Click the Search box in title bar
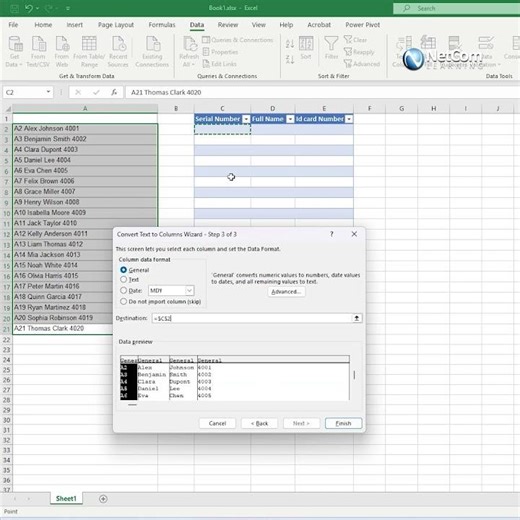The height and width of the screenshot is (520, 520). click(x=457, y=8)
